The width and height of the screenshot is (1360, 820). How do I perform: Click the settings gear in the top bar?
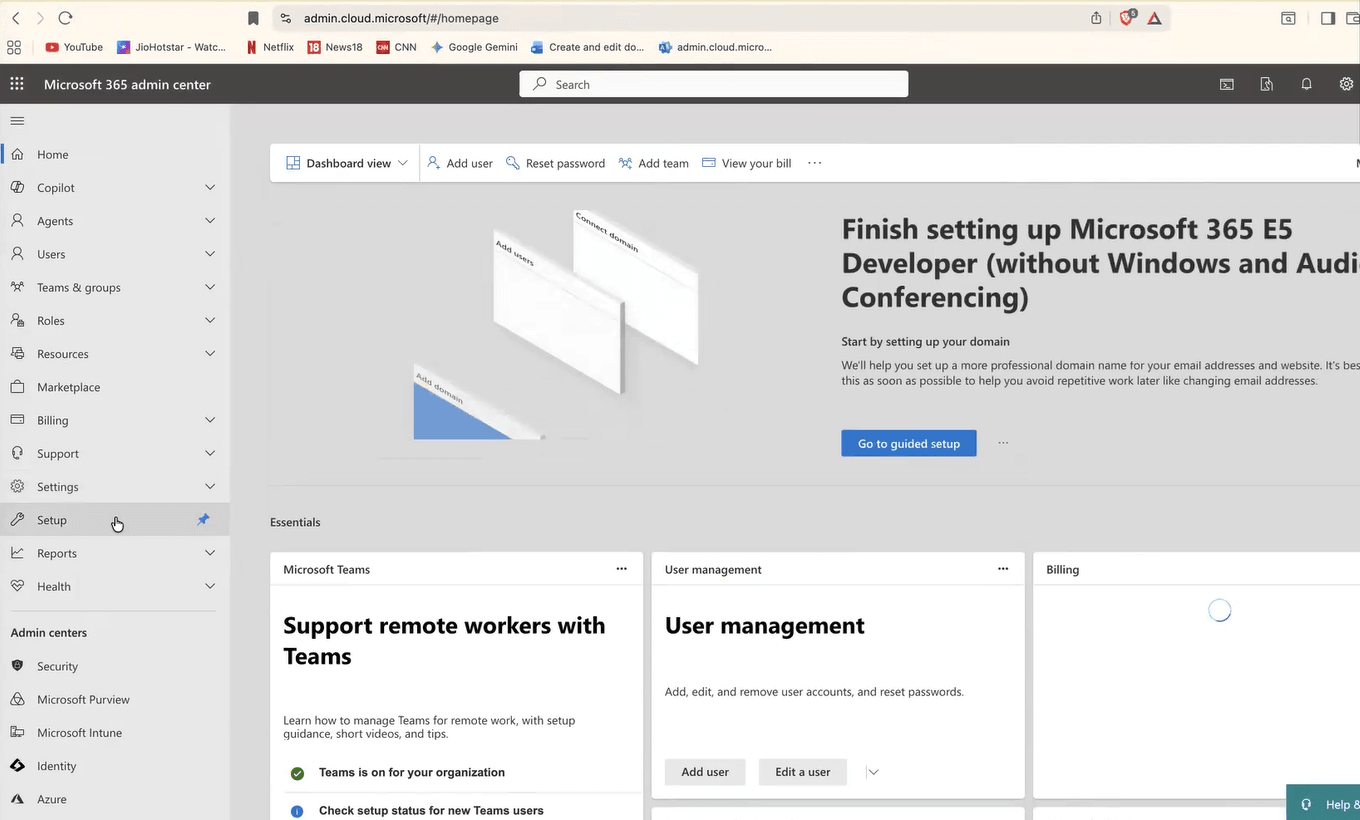(x=1346, y=84)
